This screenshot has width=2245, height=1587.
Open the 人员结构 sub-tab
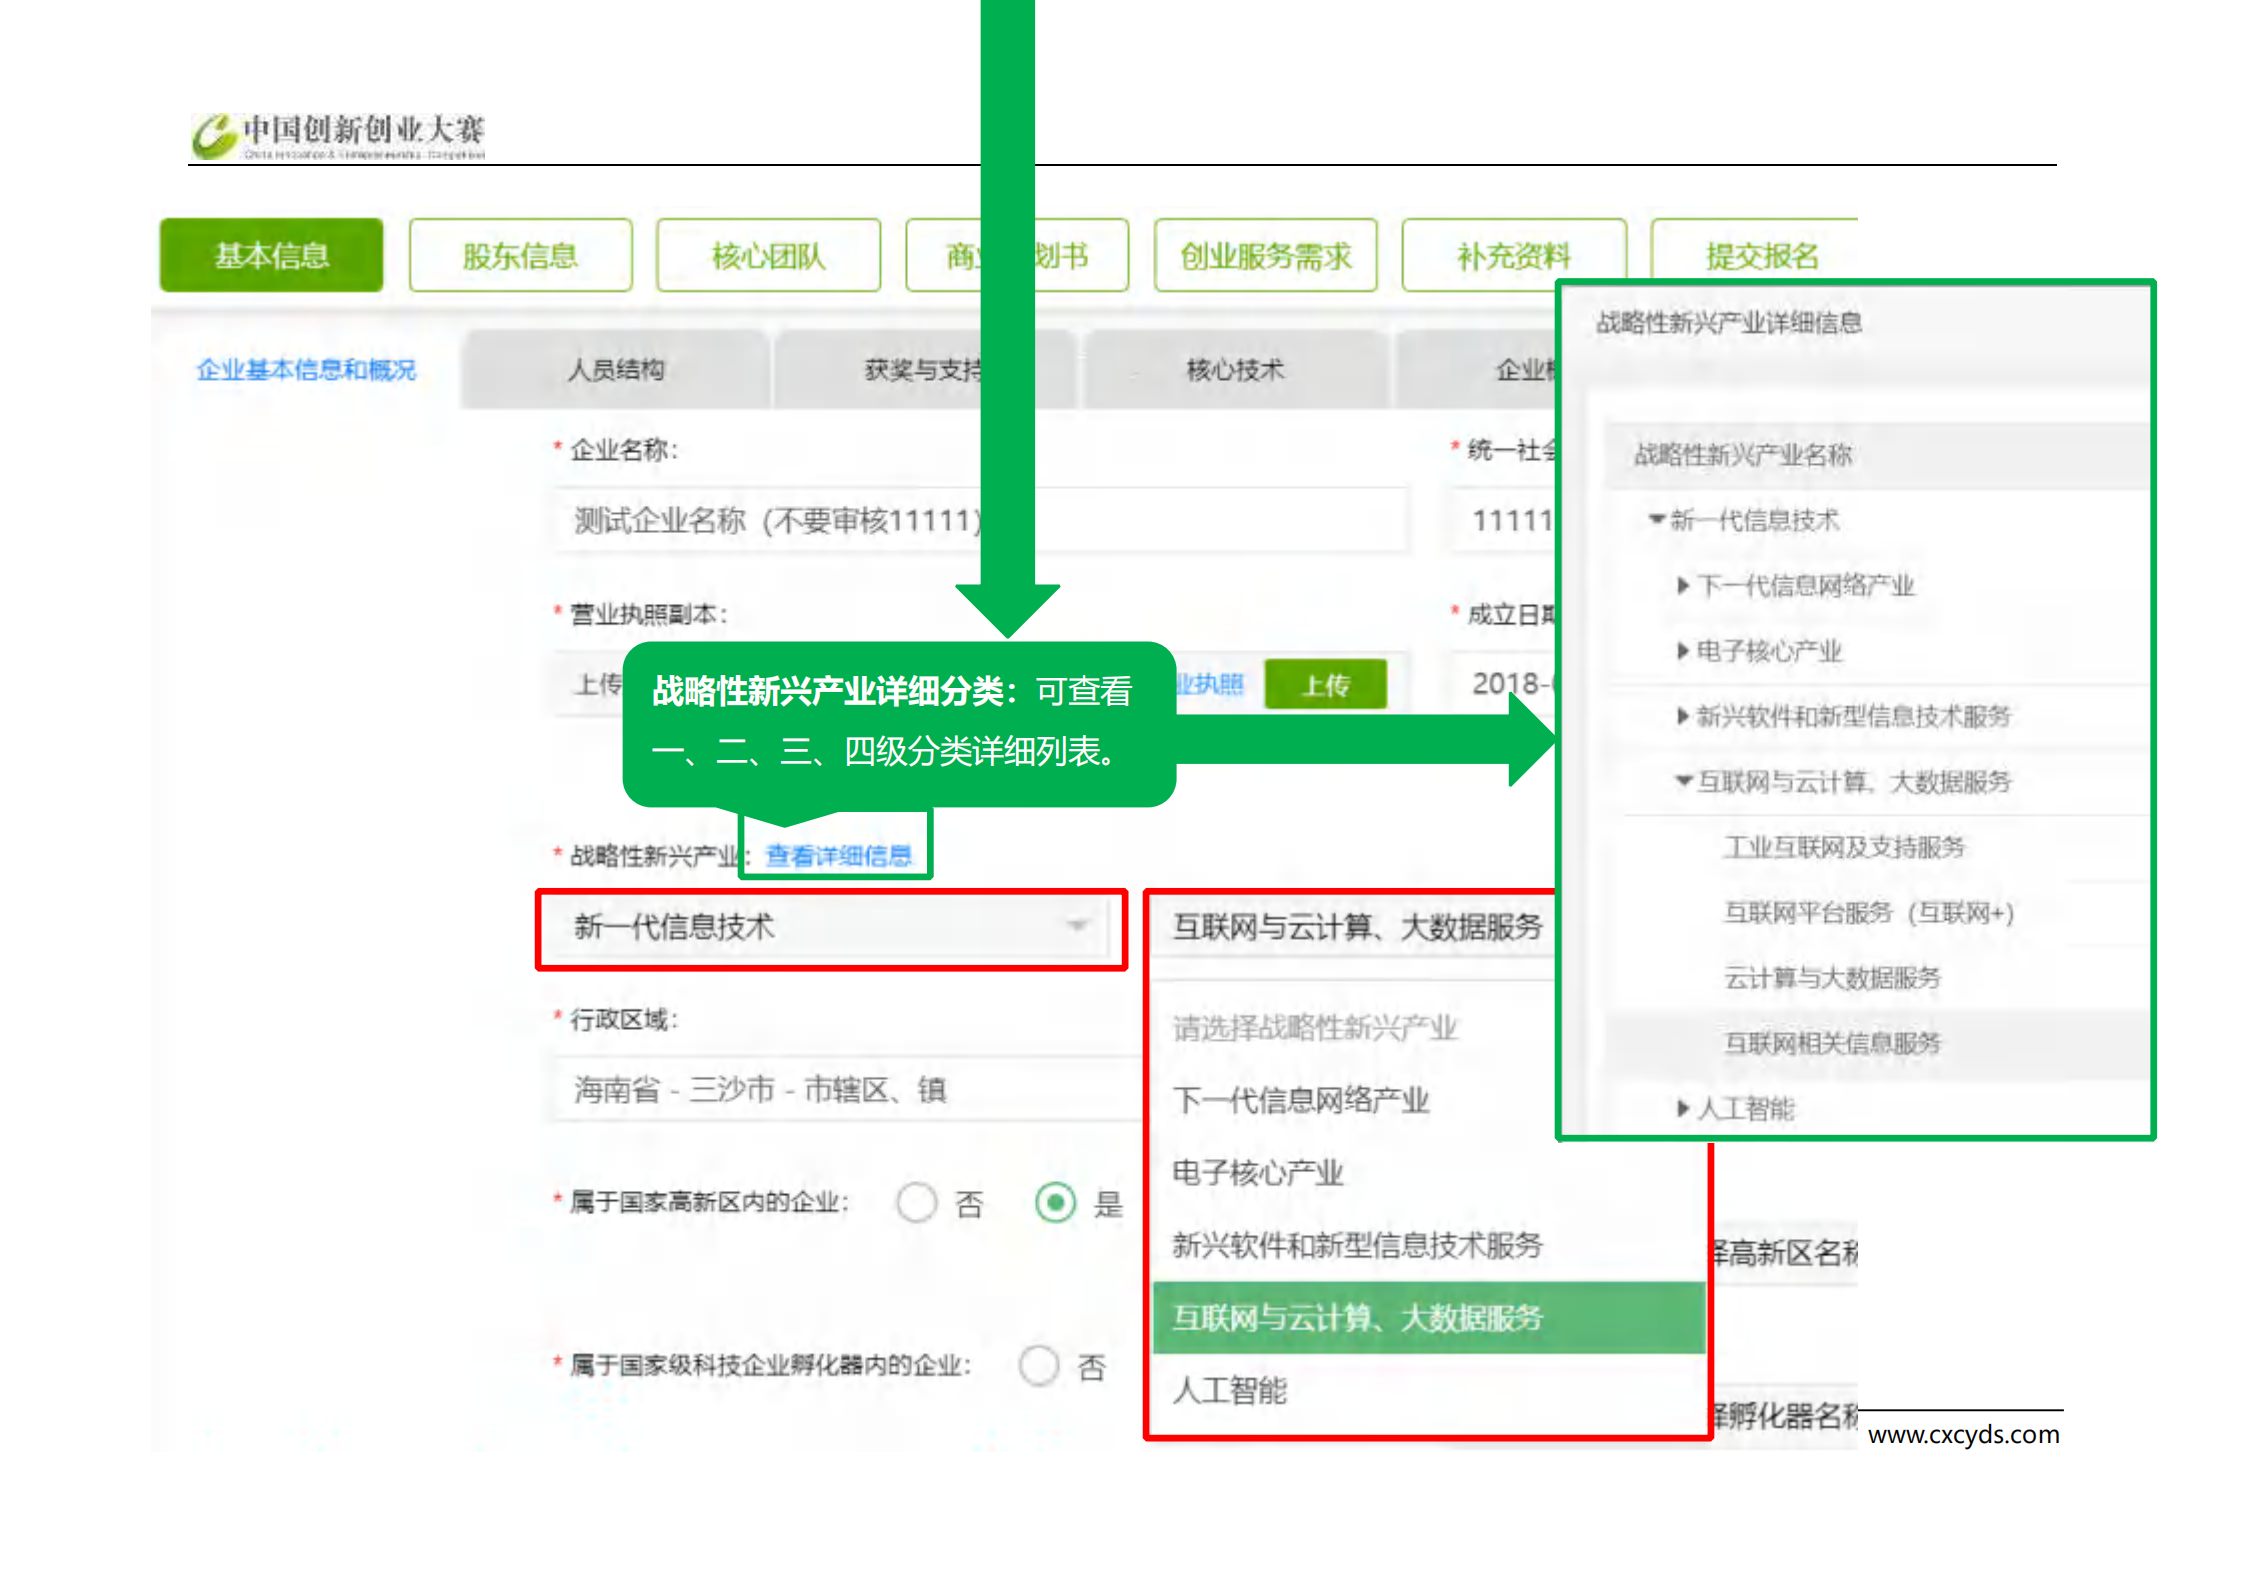point(615,370)
